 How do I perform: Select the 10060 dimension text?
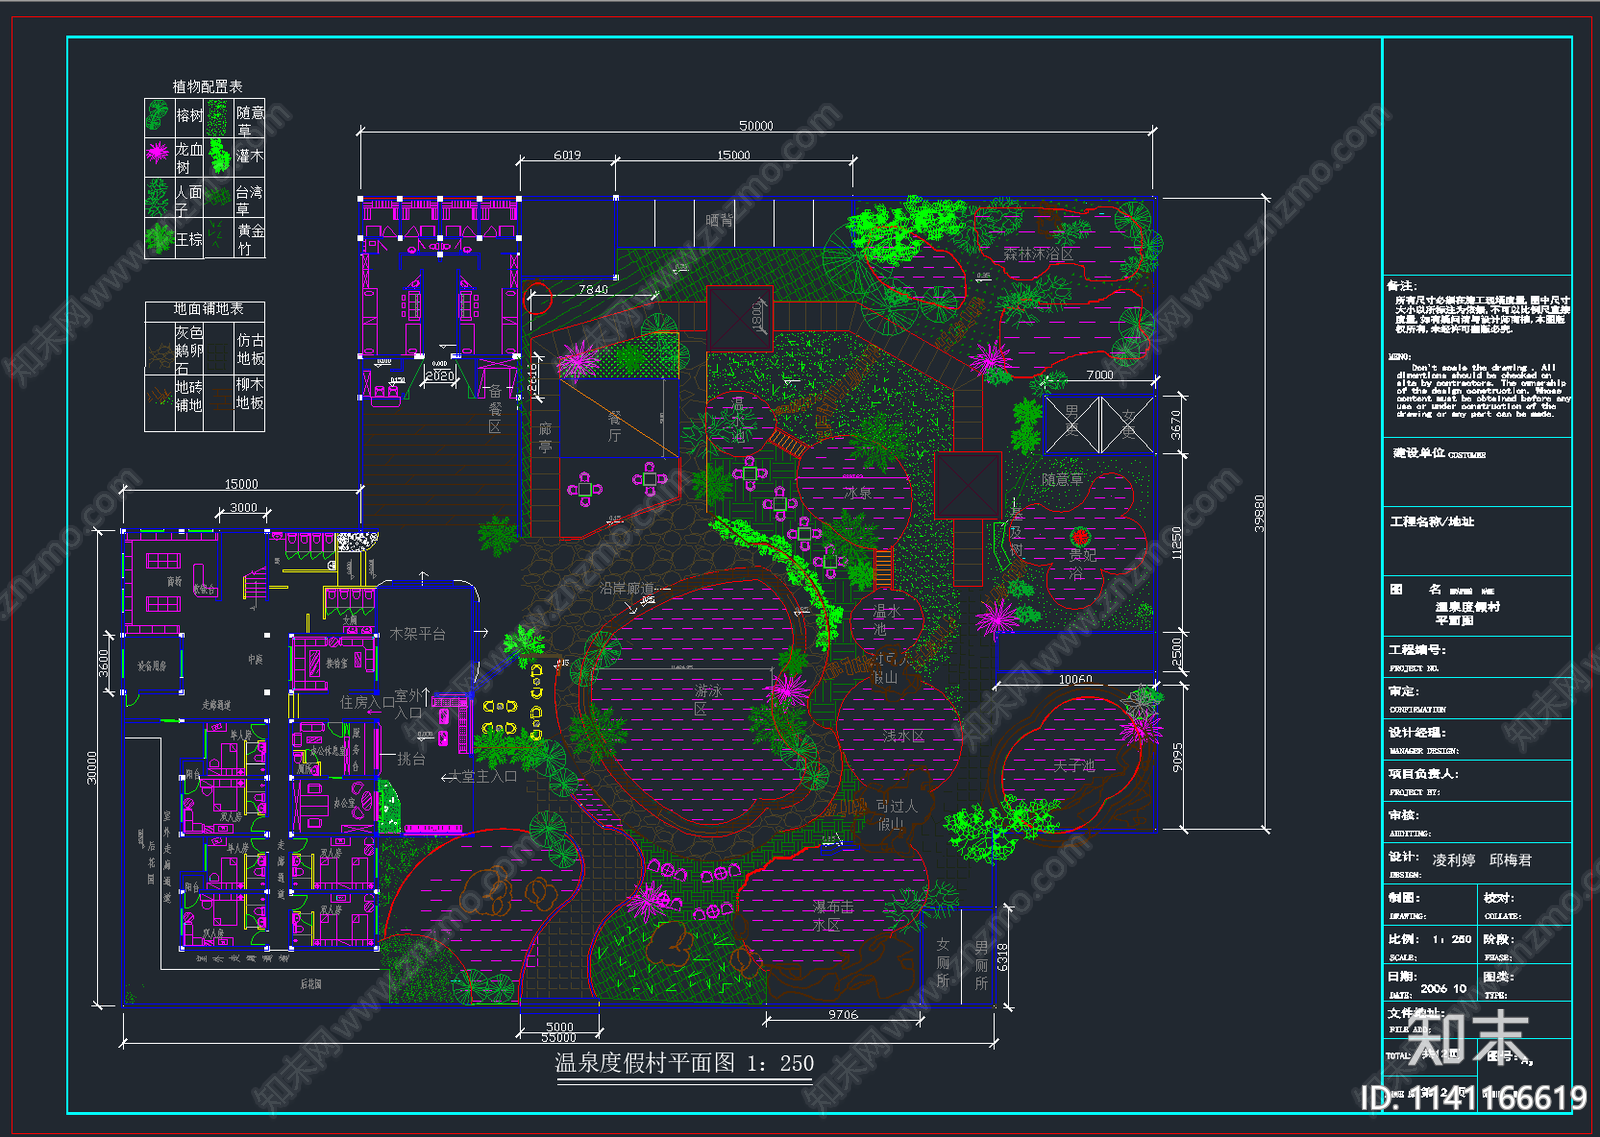pos(1076,680)
